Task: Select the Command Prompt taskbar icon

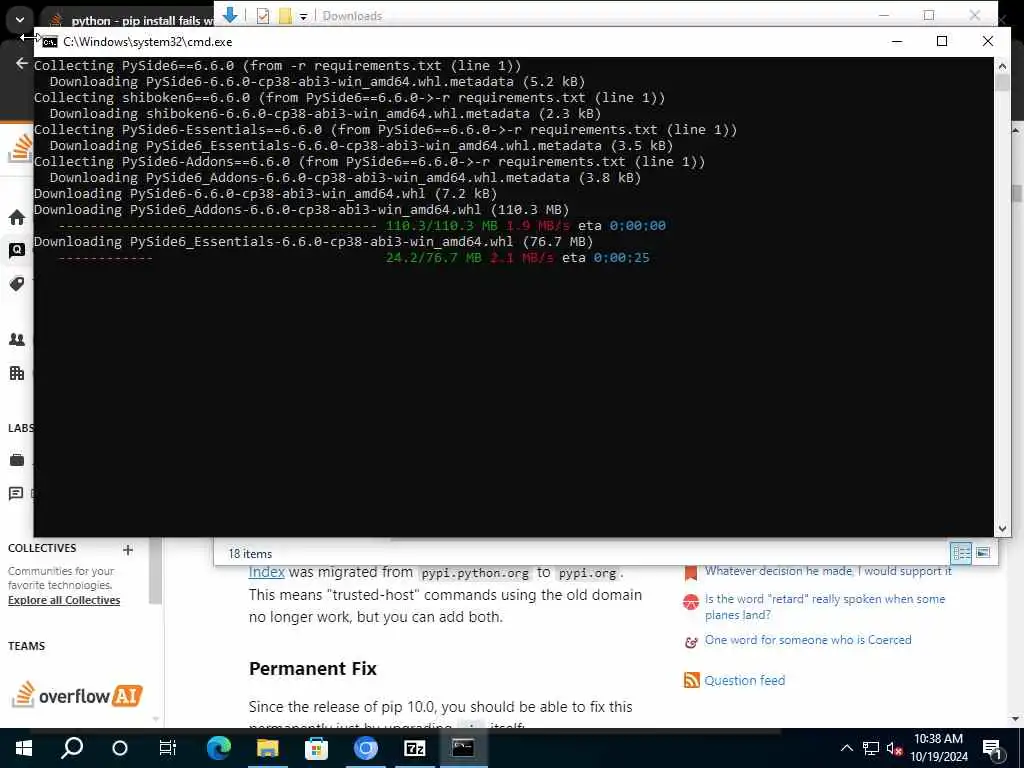Action: point(463,748)
